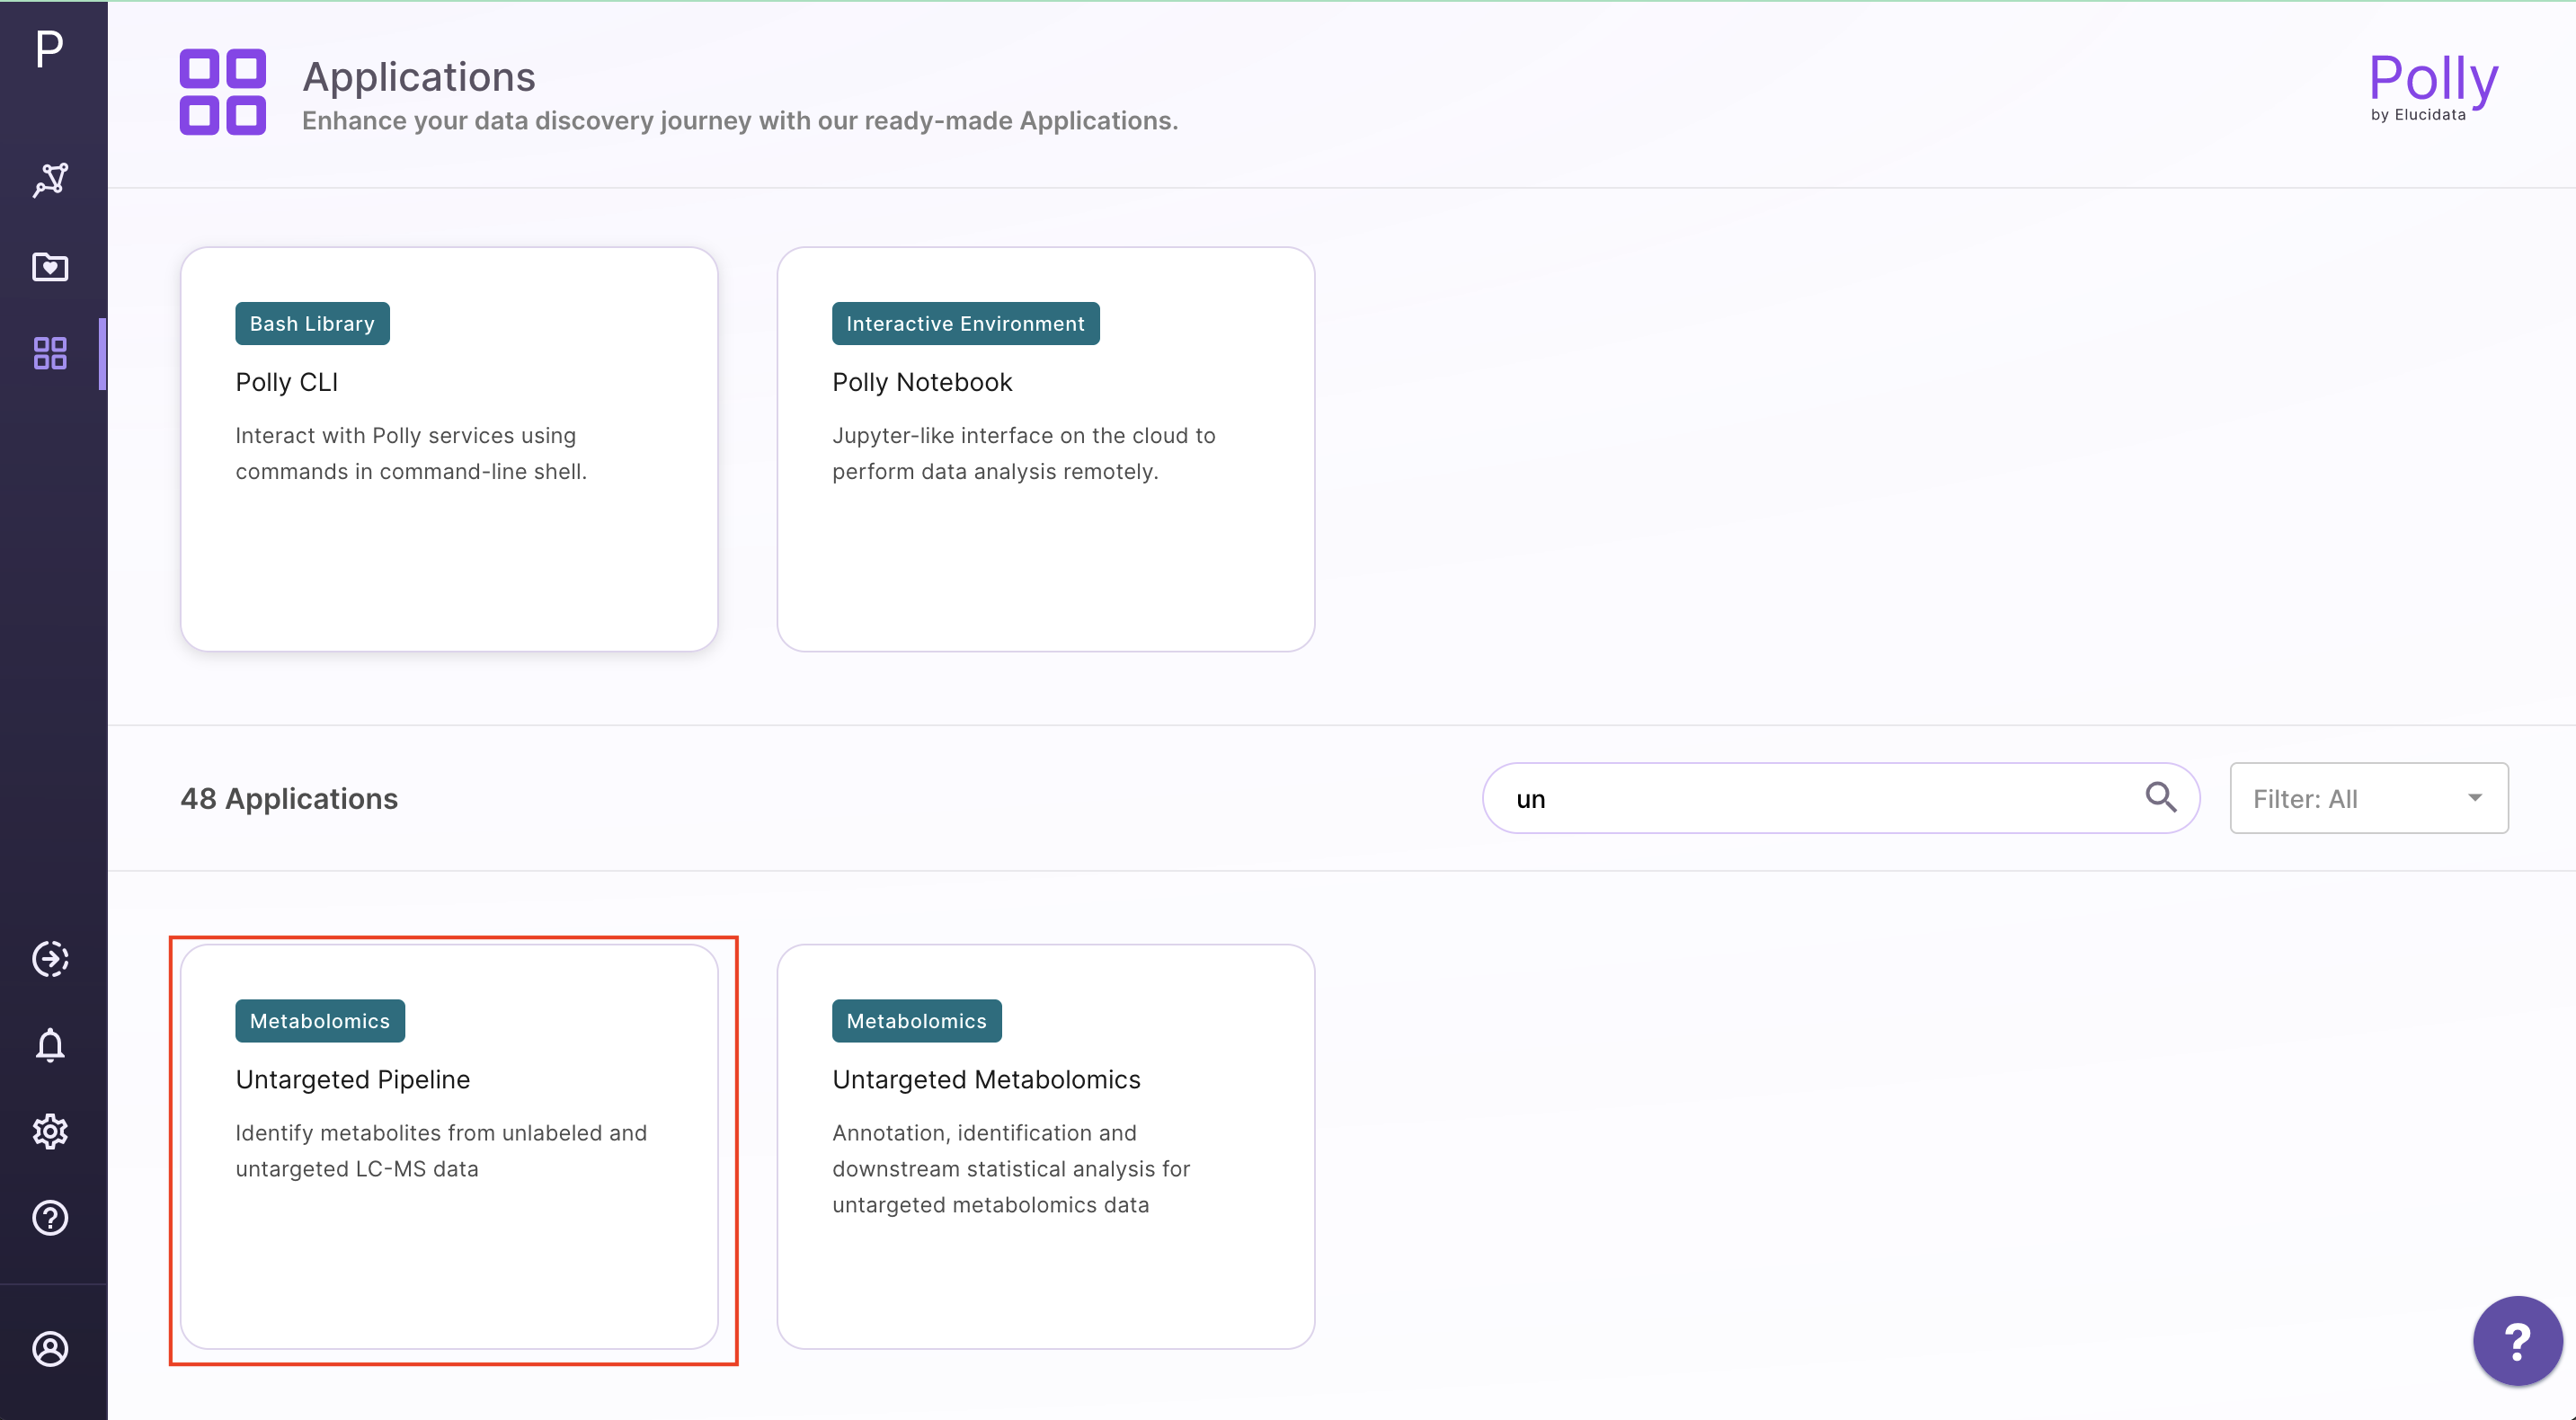Click 'Identify metabolites from unlabeled' description
The height and width of the screenshot is (1420, 2576).
tap(441, 1150)
